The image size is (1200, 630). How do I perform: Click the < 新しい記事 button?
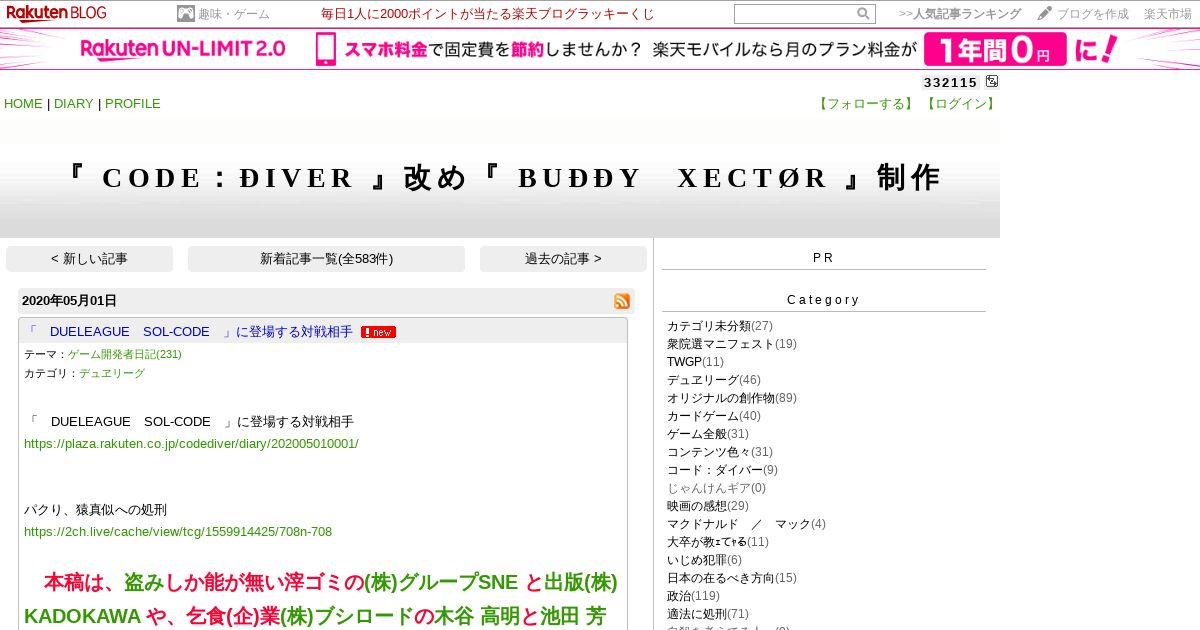[89, 259]
